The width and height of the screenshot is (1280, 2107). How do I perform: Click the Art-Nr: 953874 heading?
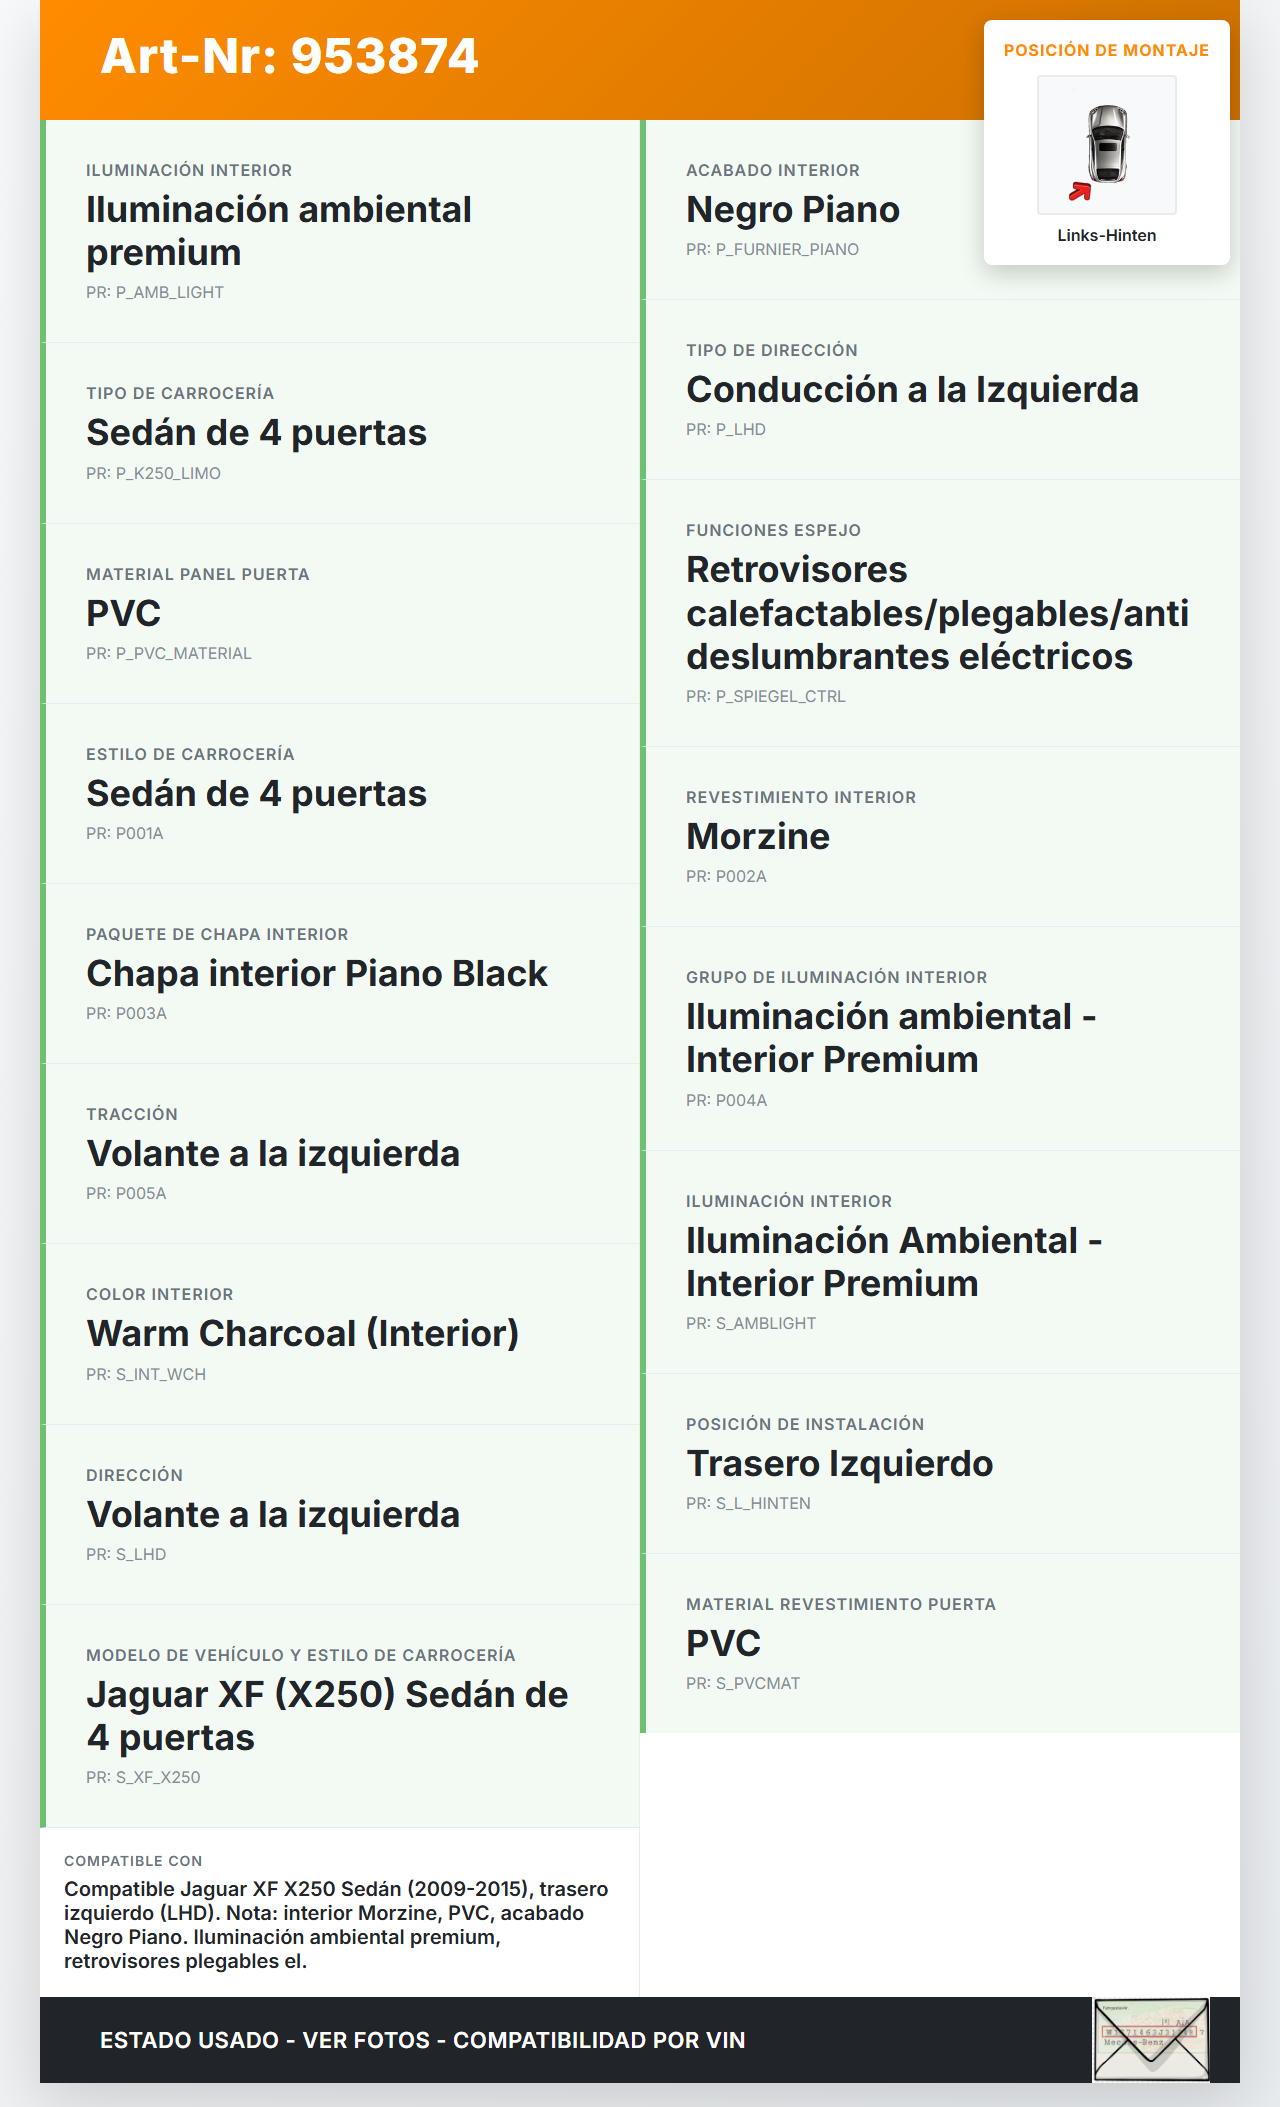(x=290, y=57)
